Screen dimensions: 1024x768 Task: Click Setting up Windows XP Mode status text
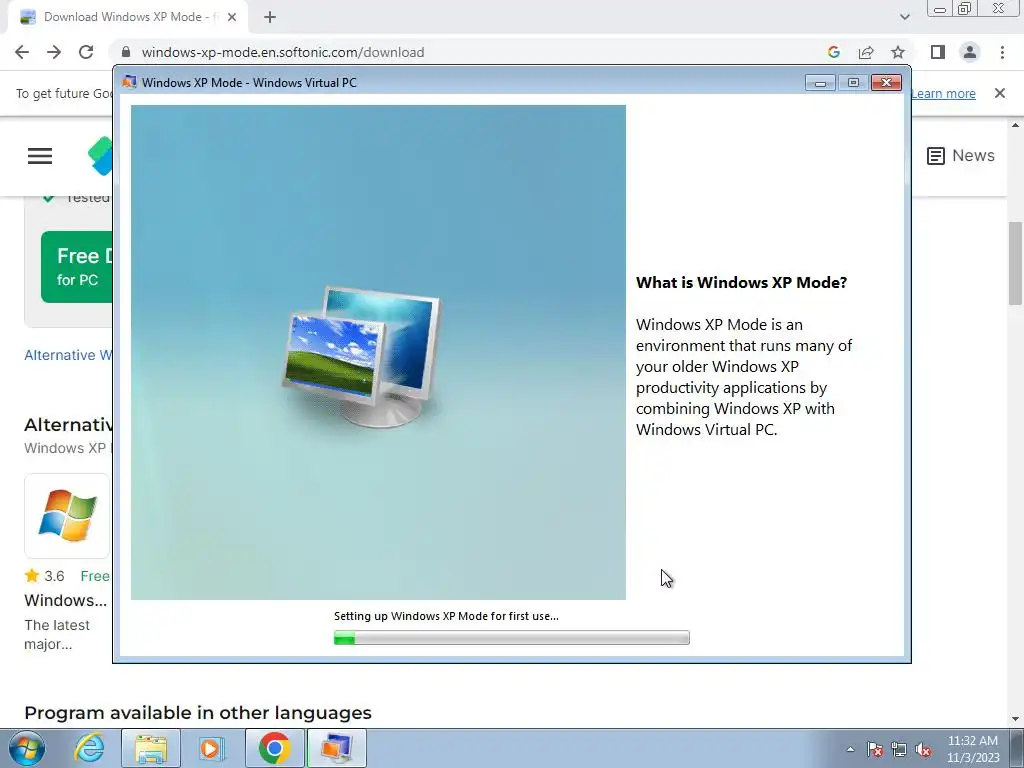tap(446, 616)
